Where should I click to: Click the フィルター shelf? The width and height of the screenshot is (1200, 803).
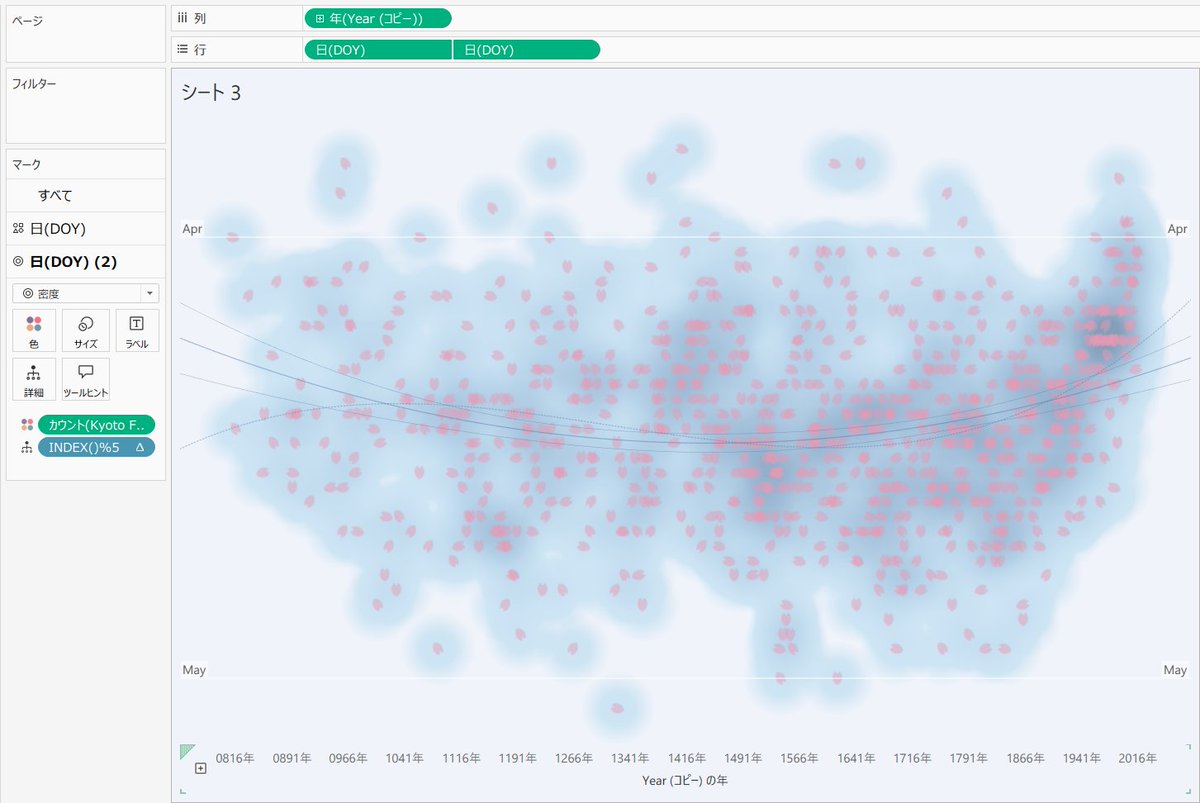click(86, 106)
